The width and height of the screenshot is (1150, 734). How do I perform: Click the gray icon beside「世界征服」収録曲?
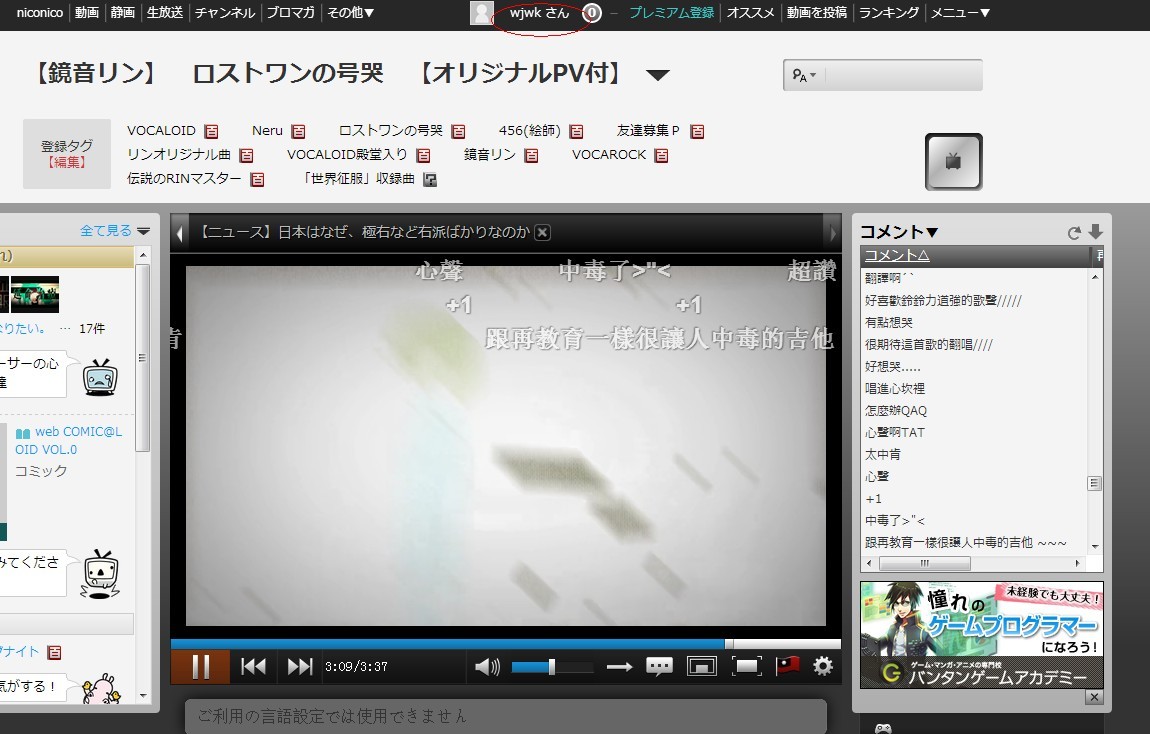(430, 180)
